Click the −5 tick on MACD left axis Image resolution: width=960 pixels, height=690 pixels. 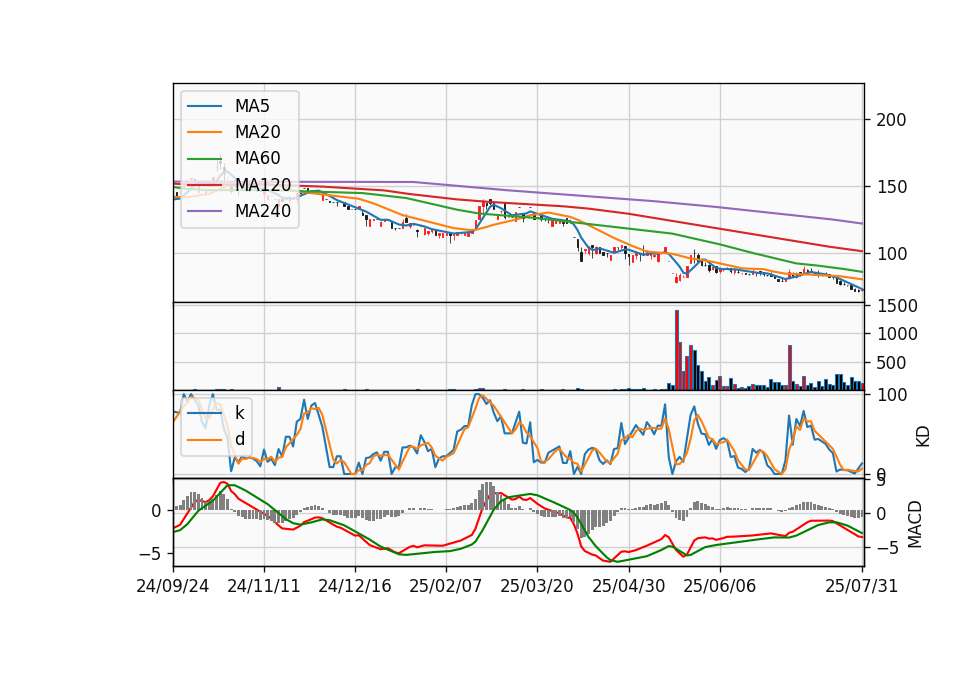pos(149,554)
